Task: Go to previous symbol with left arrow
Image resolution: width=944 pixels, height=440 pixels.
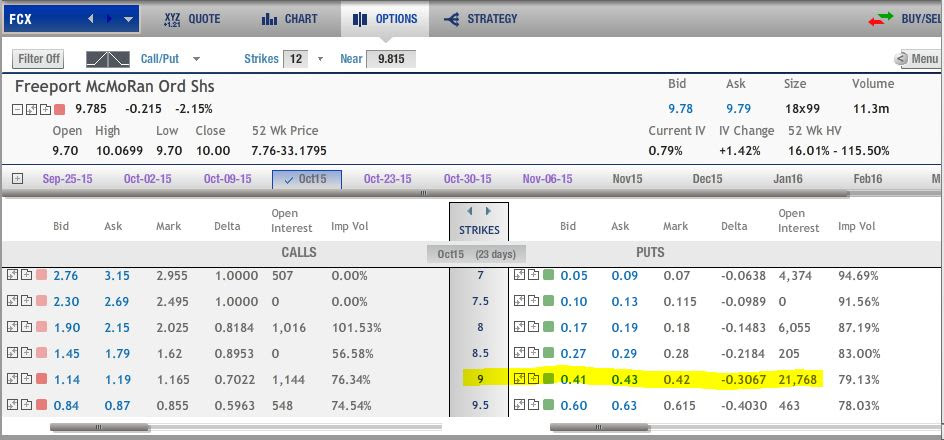Action: point(91,19)
